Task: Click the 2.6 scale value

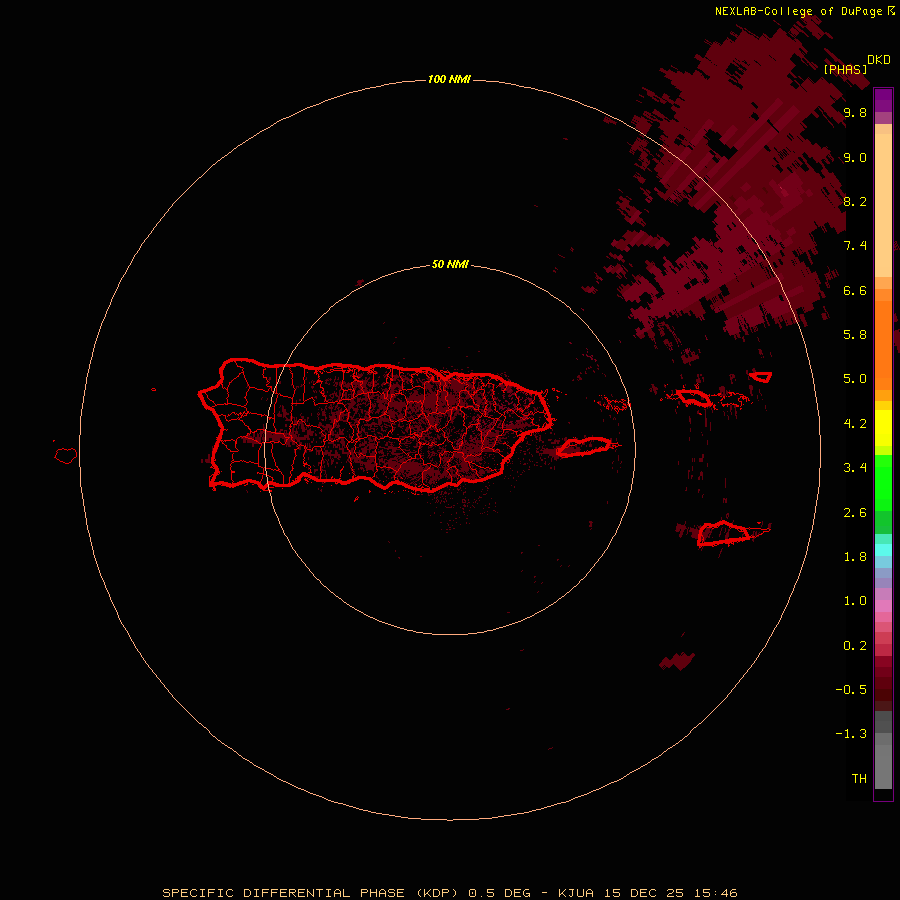Action: 855,512
